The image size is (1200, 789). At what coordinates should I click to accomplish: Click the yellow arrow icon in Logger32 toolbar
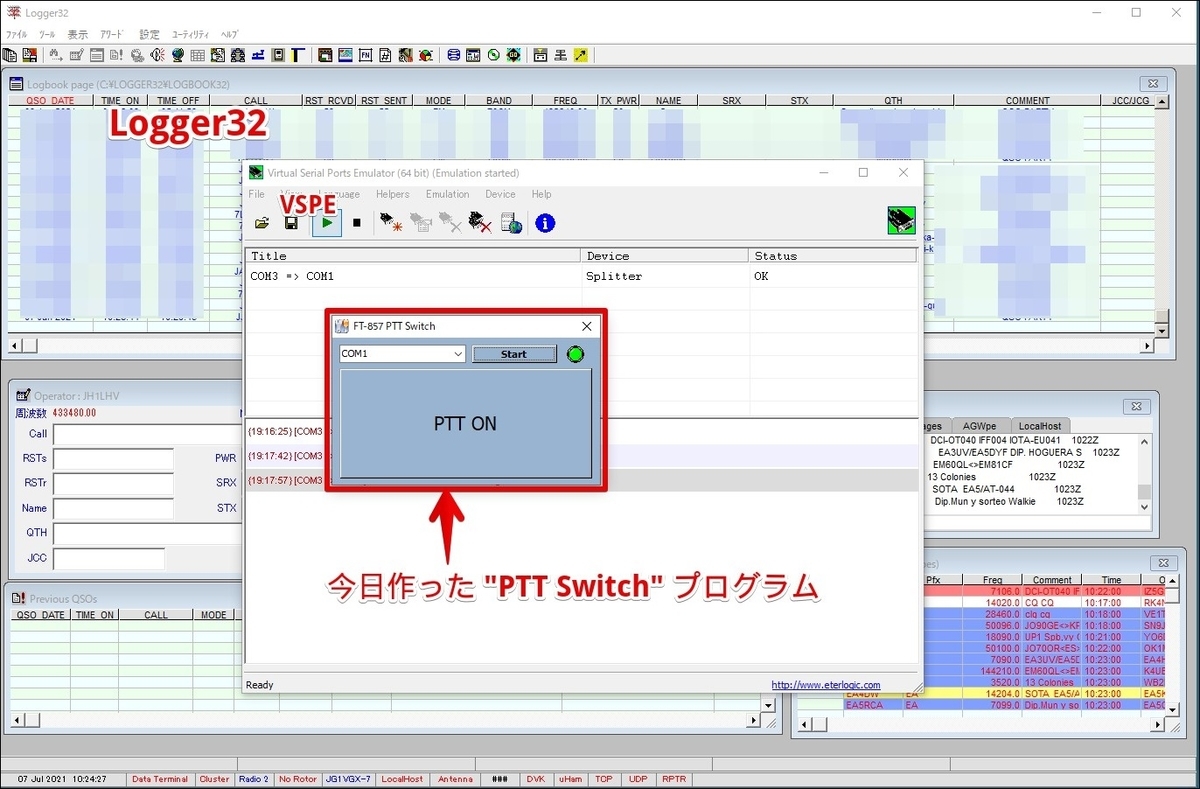[x=581, y=55]
